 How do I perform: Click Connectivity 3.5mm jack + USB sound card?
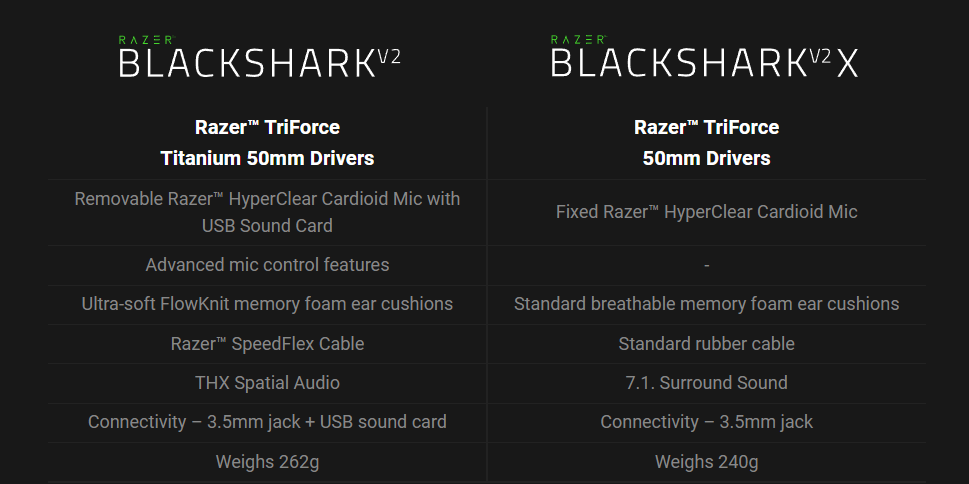point(268,422)
